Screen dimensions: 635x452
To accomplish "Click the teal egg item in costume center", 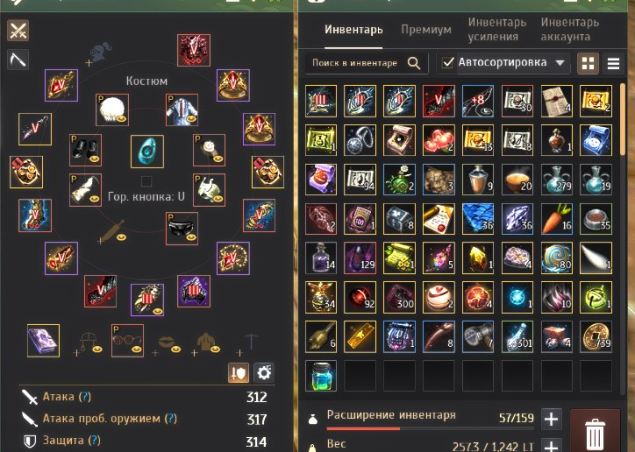I will click(x=147, y=151).
